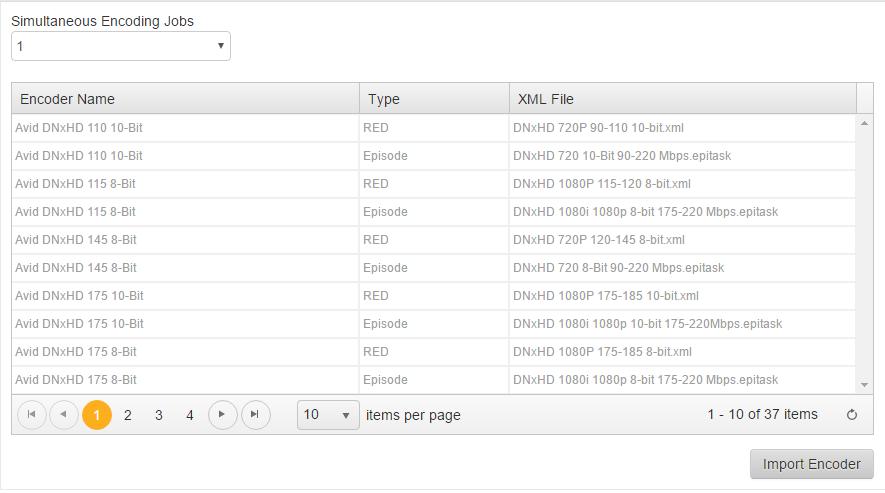Refresh the encoder list
The height and width of the screenshot is (493, 885).
point(852,415)
